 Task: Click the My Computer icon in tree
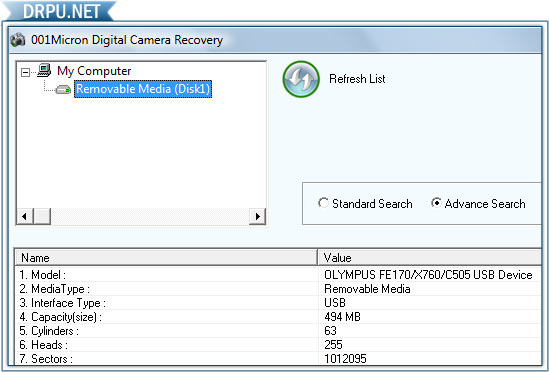tap(44, 71)
